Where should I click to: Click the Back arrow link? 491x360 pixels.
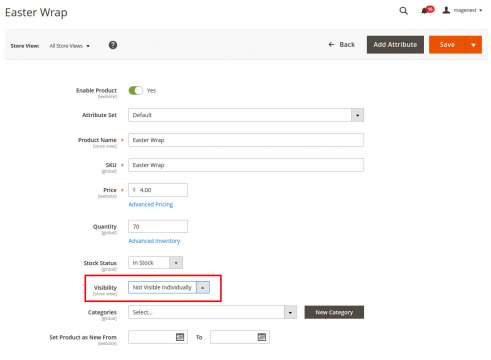click(x=342, y=45)
